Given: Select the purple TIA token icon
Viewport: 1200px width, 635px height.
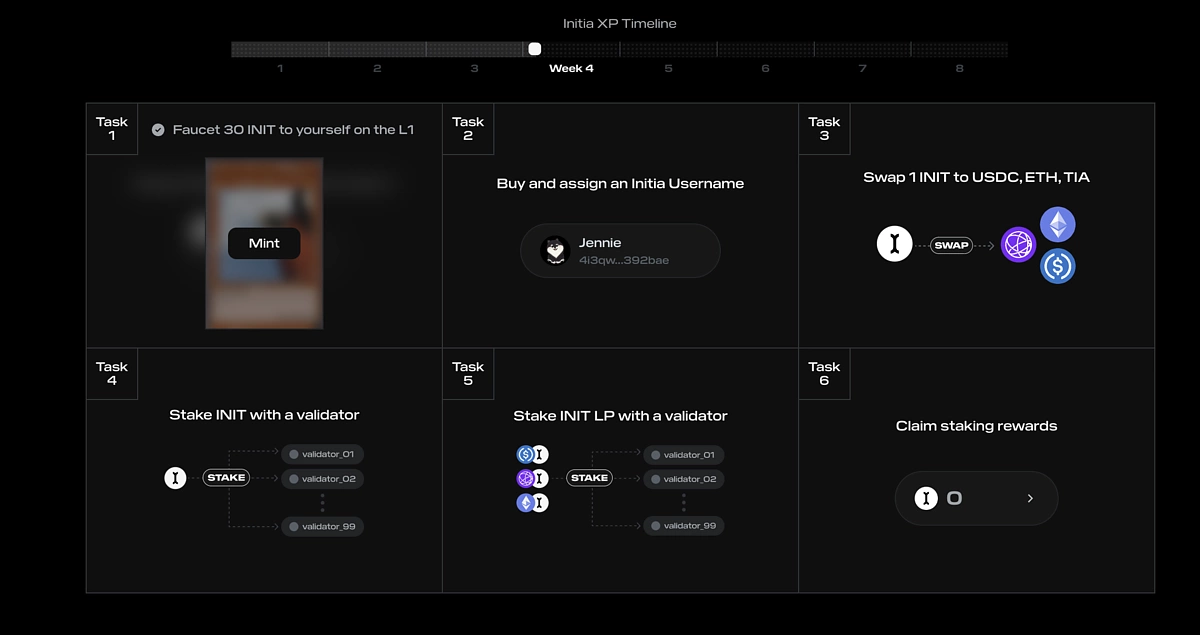Looking at the screenshot, I should [1018, 245].
